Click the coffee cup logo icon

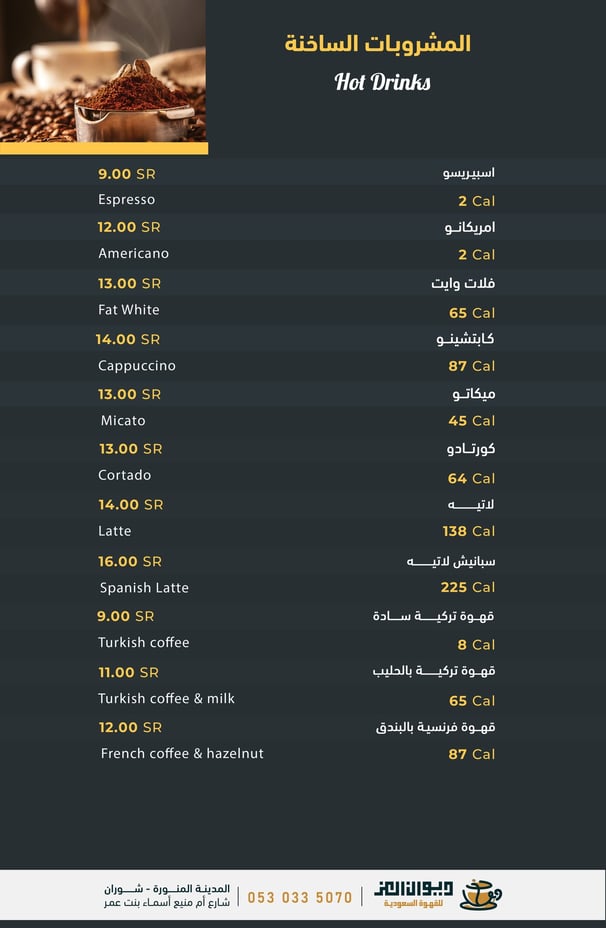[480, 894]
